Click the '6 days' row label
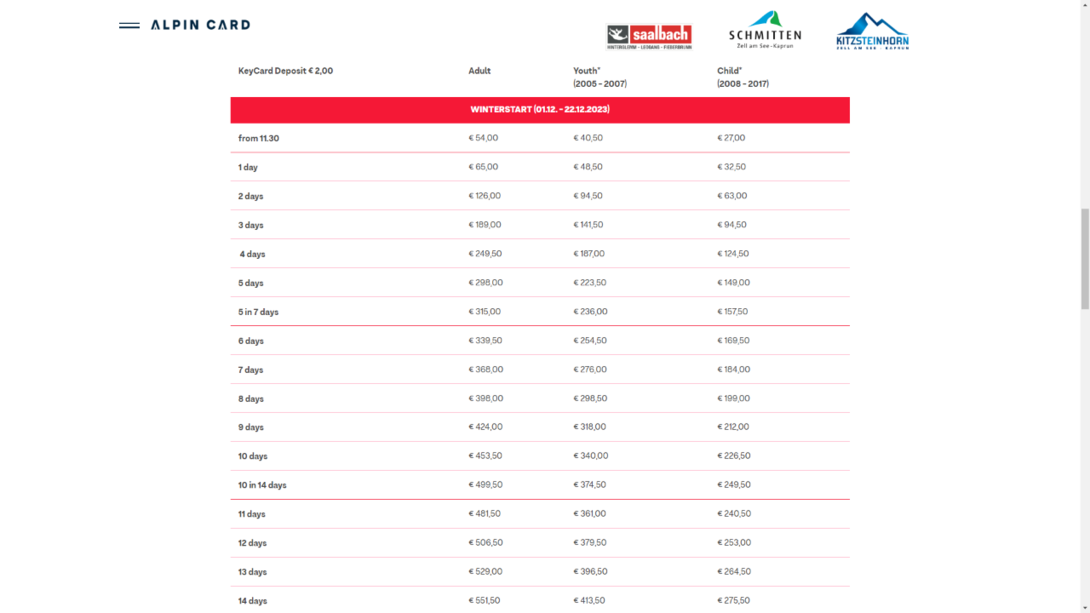Screen dimensions: 1090x613 pyautogui.click(x=251, y=341)
